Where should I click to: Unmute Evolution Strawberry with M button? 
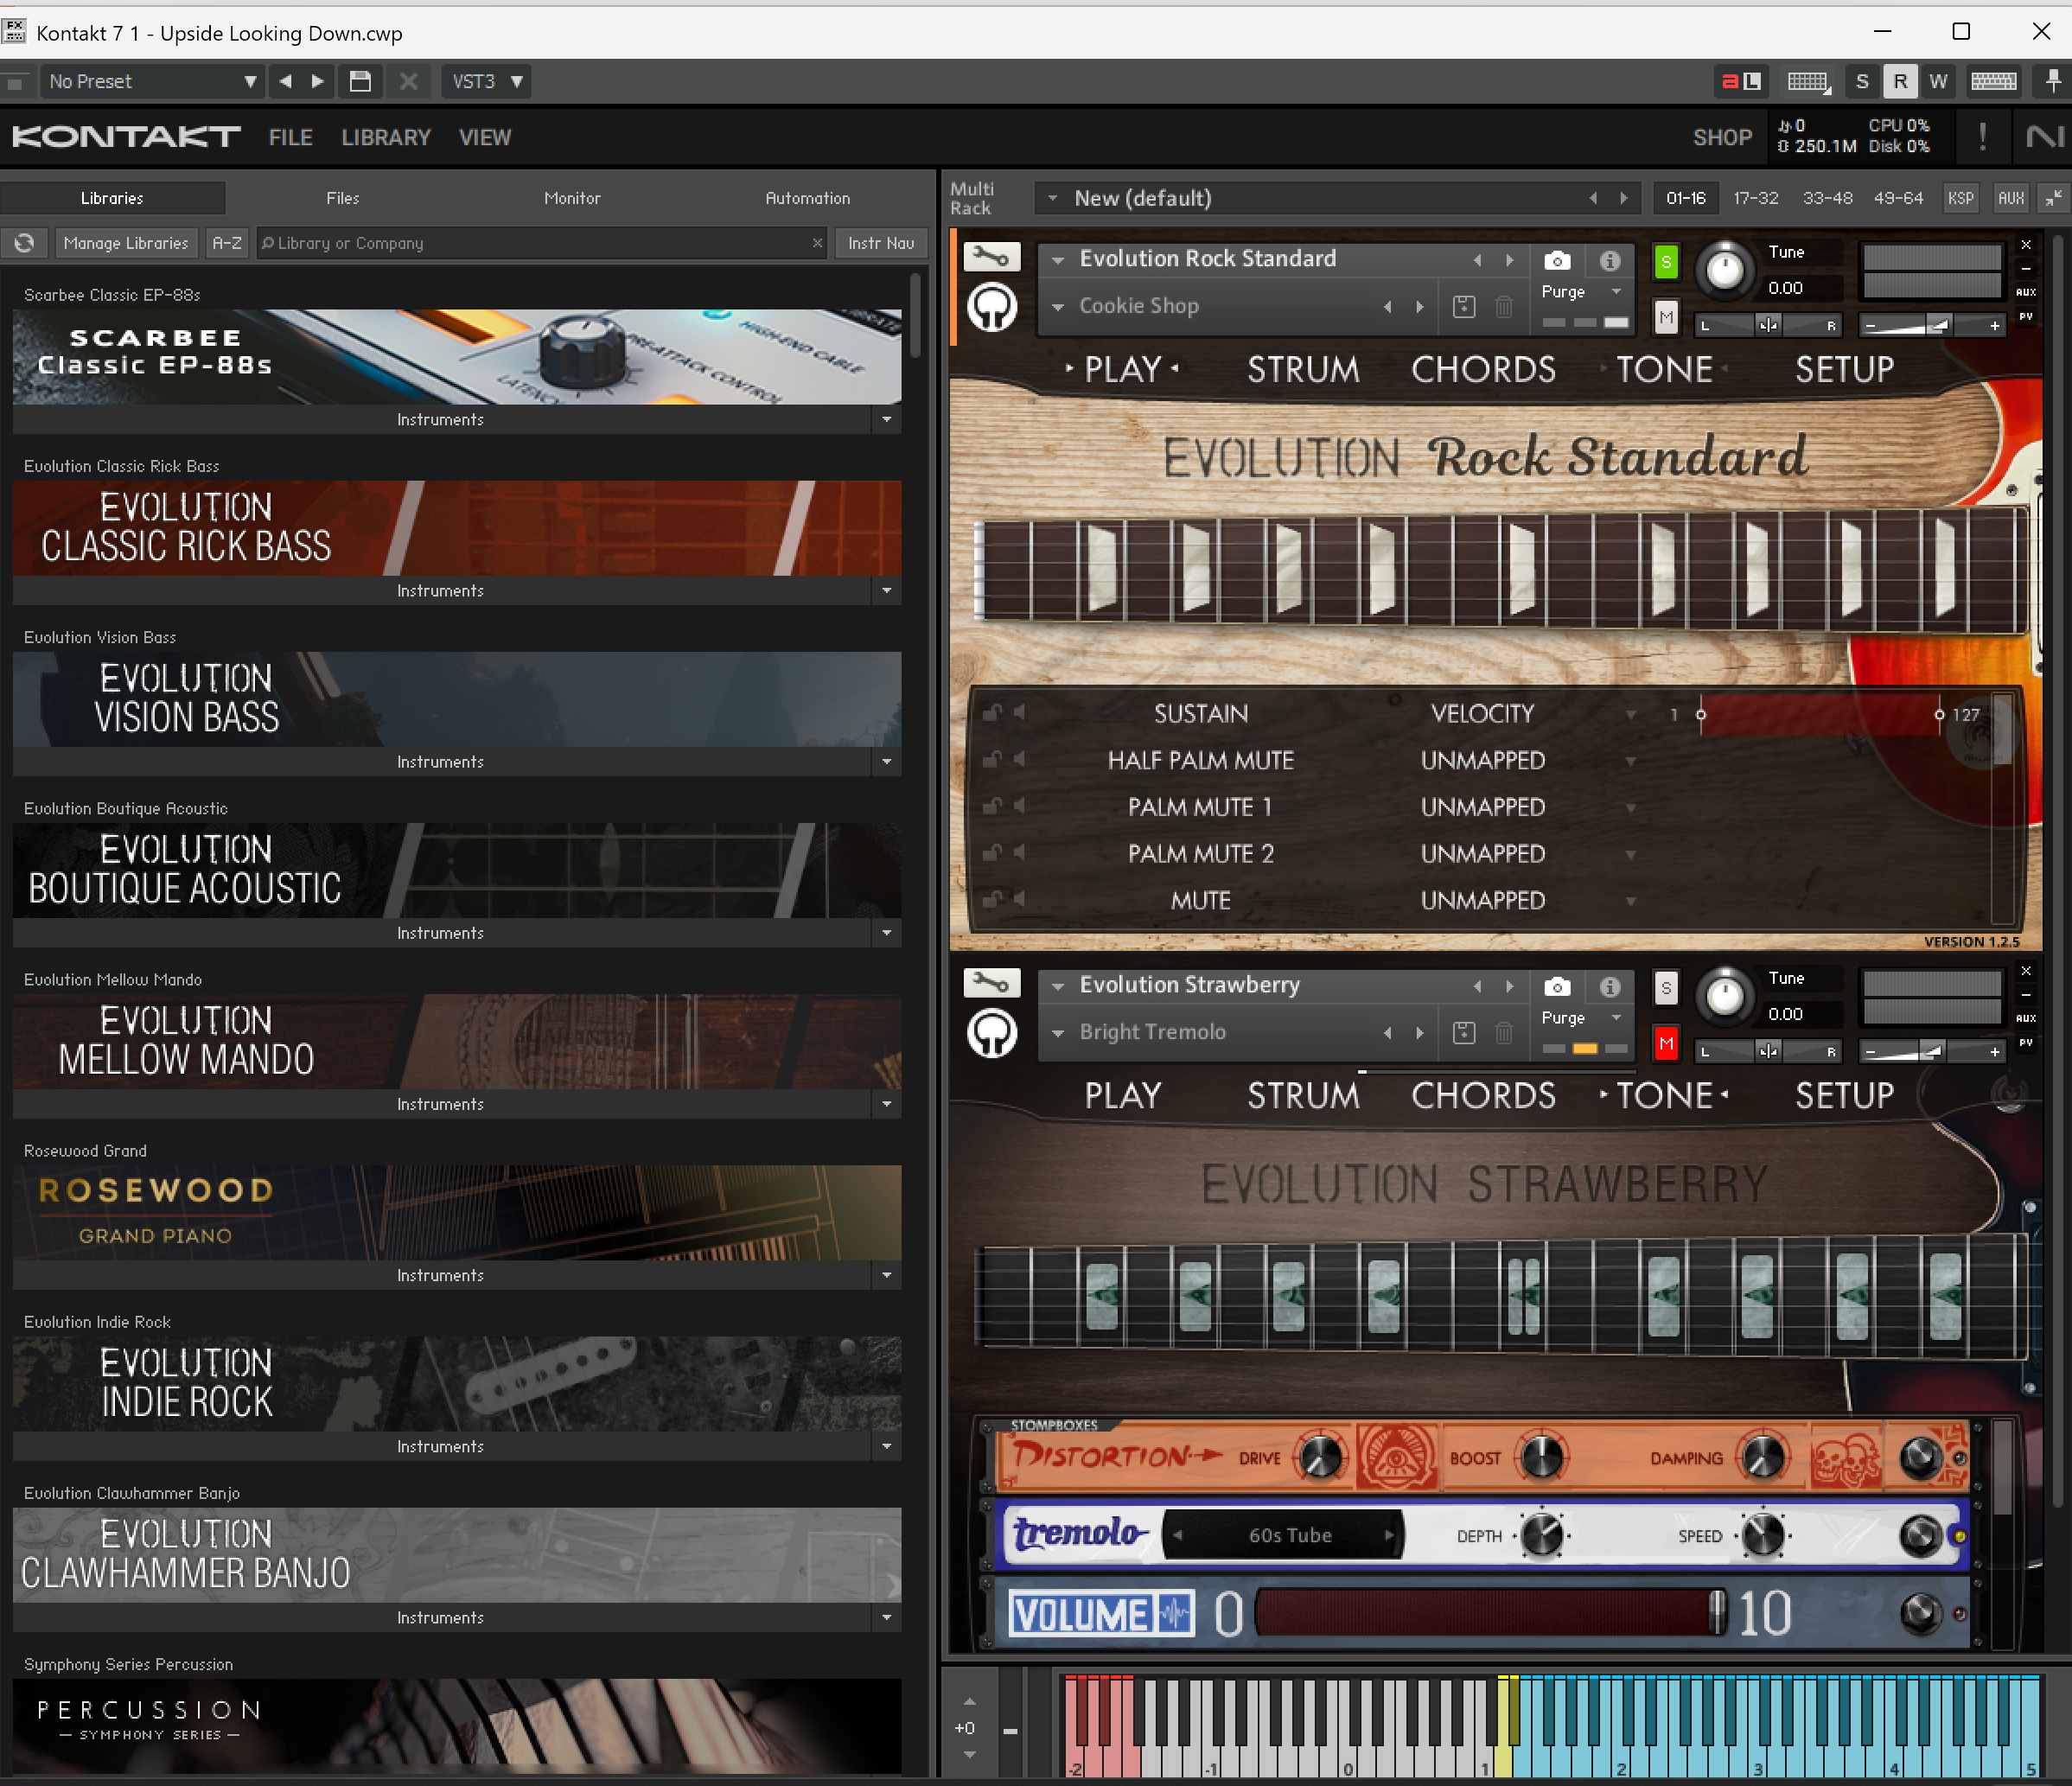[x=1665, y=1044]
